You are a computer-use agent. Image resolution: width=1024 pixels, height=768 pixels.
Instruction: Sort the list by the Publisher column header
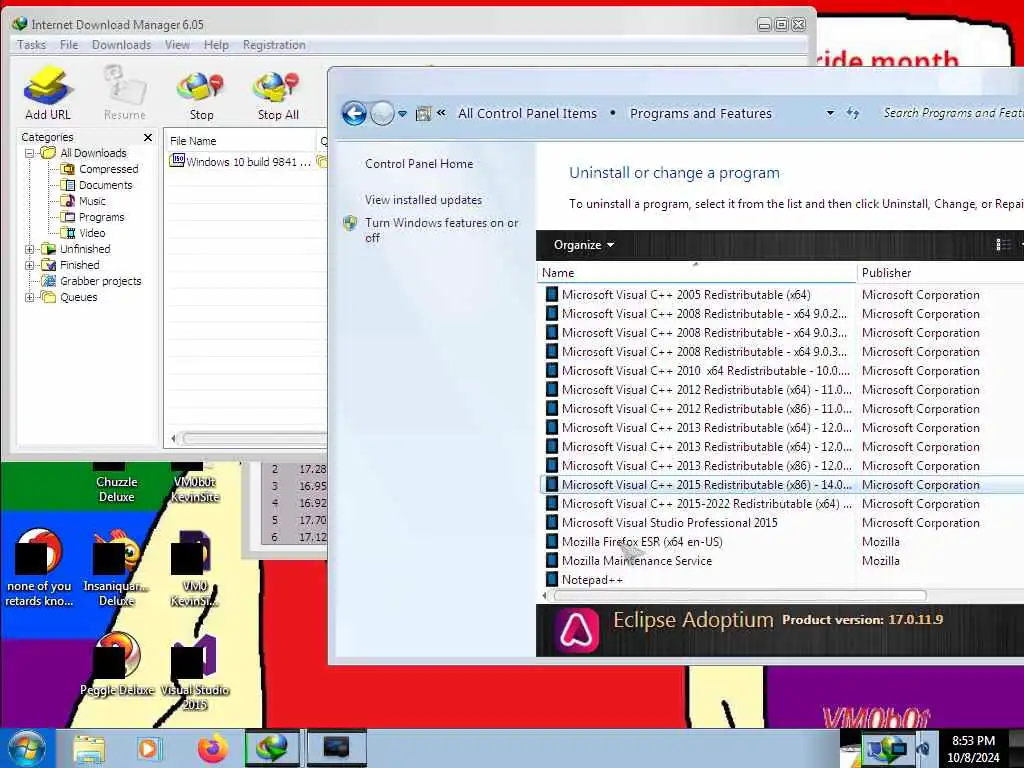pos(940,273)
